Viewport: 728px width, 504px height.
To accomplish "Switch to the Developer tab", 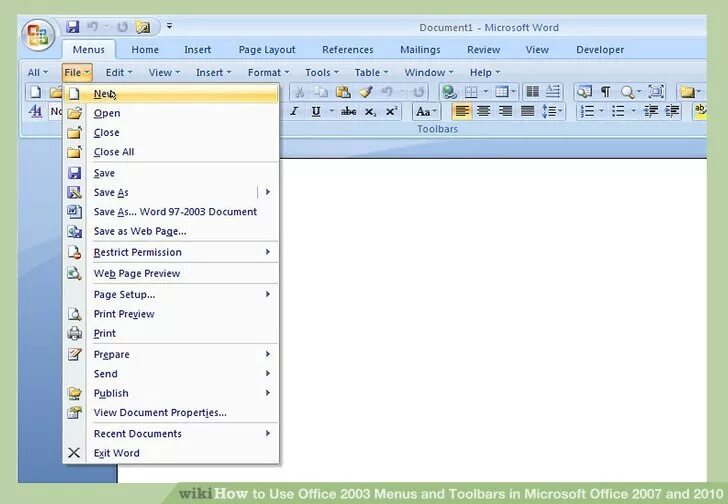I will (600, 50).
